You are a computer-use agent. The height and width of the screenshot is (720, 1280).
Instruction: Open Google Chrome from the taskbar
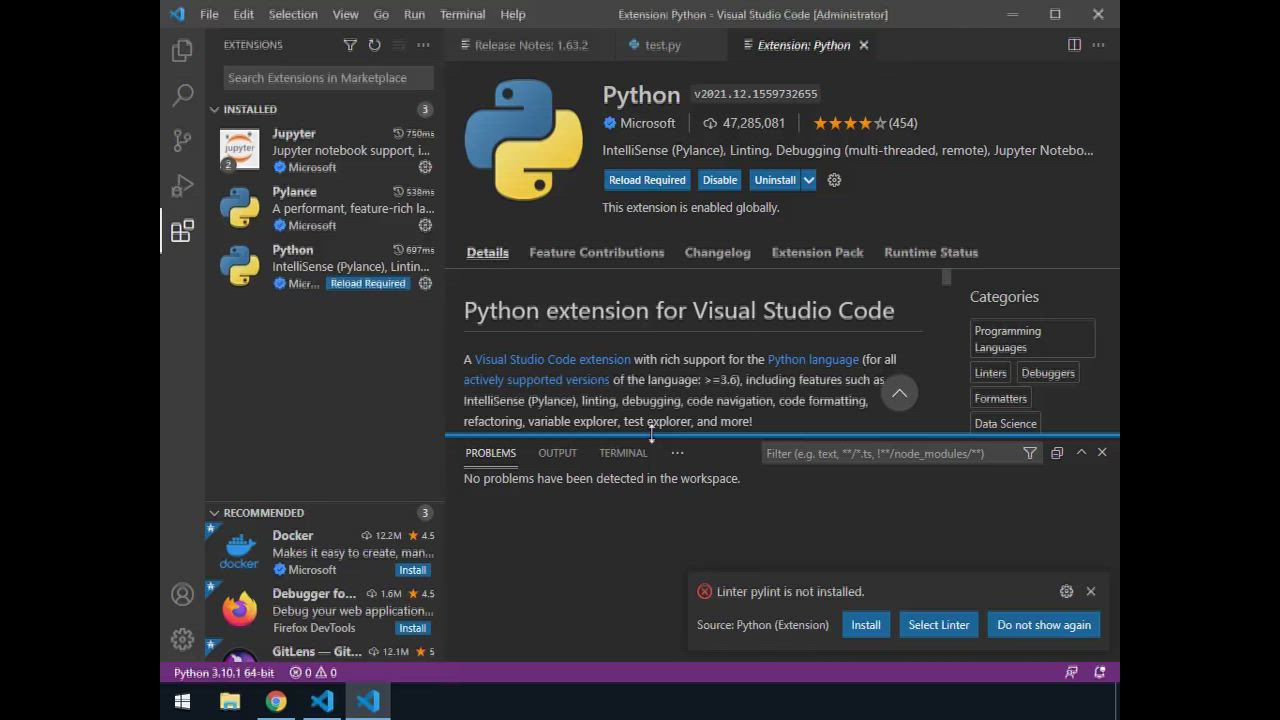[276, 701]
